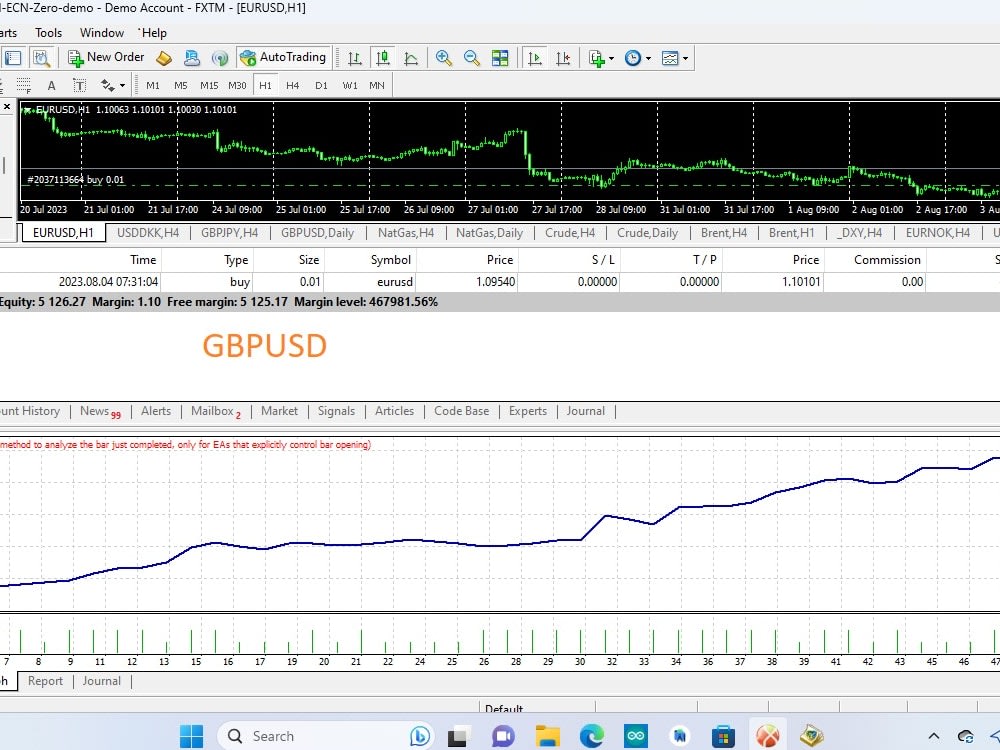The height and width of the screenshot is (750, 1000).
Task: Select the Candlestick chart icon
Action: (x=383, y=57)
